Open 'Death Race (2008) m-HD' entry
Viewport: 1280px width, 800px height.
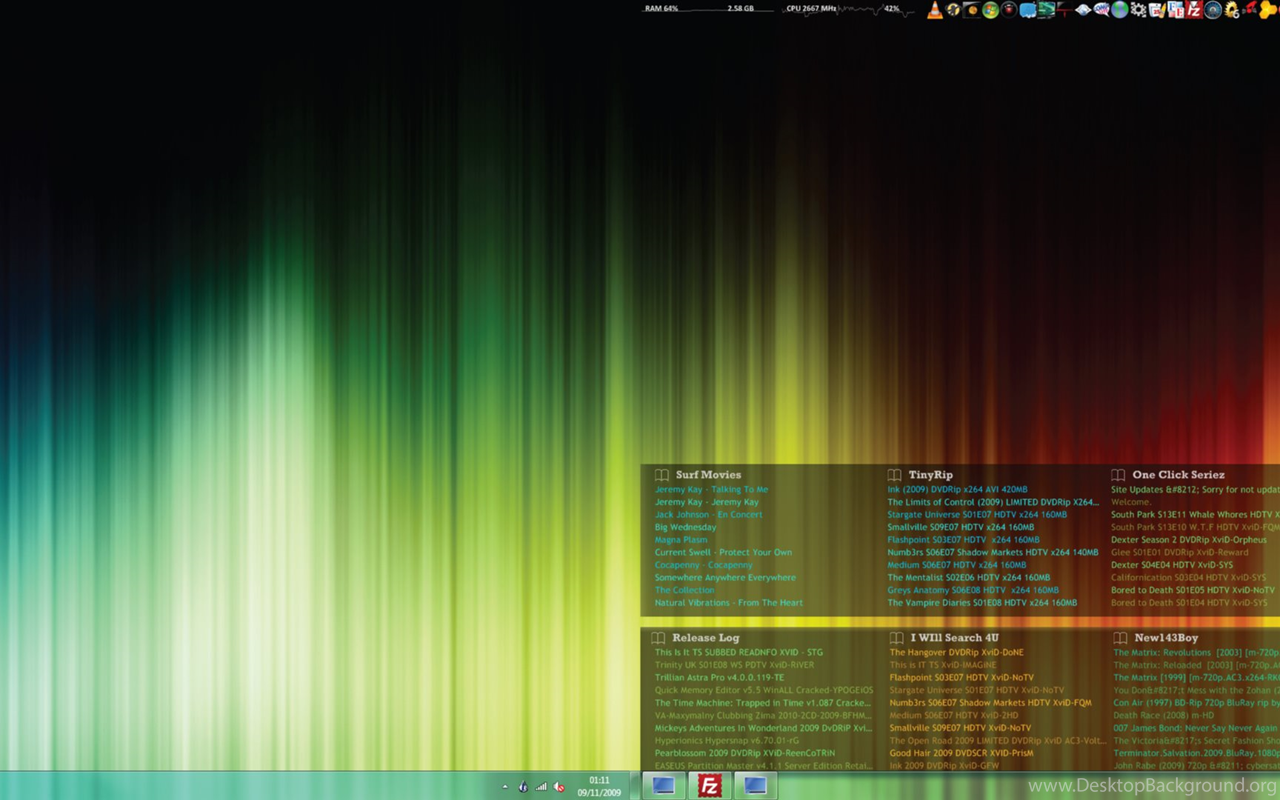pyautogui.click(x=1164, y=716)
